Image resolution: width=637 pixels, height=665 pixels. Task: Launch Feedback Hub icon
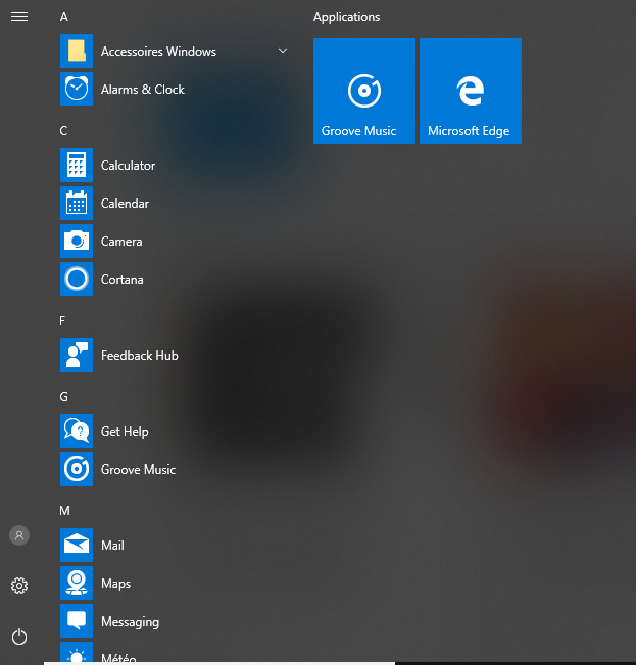76,355
